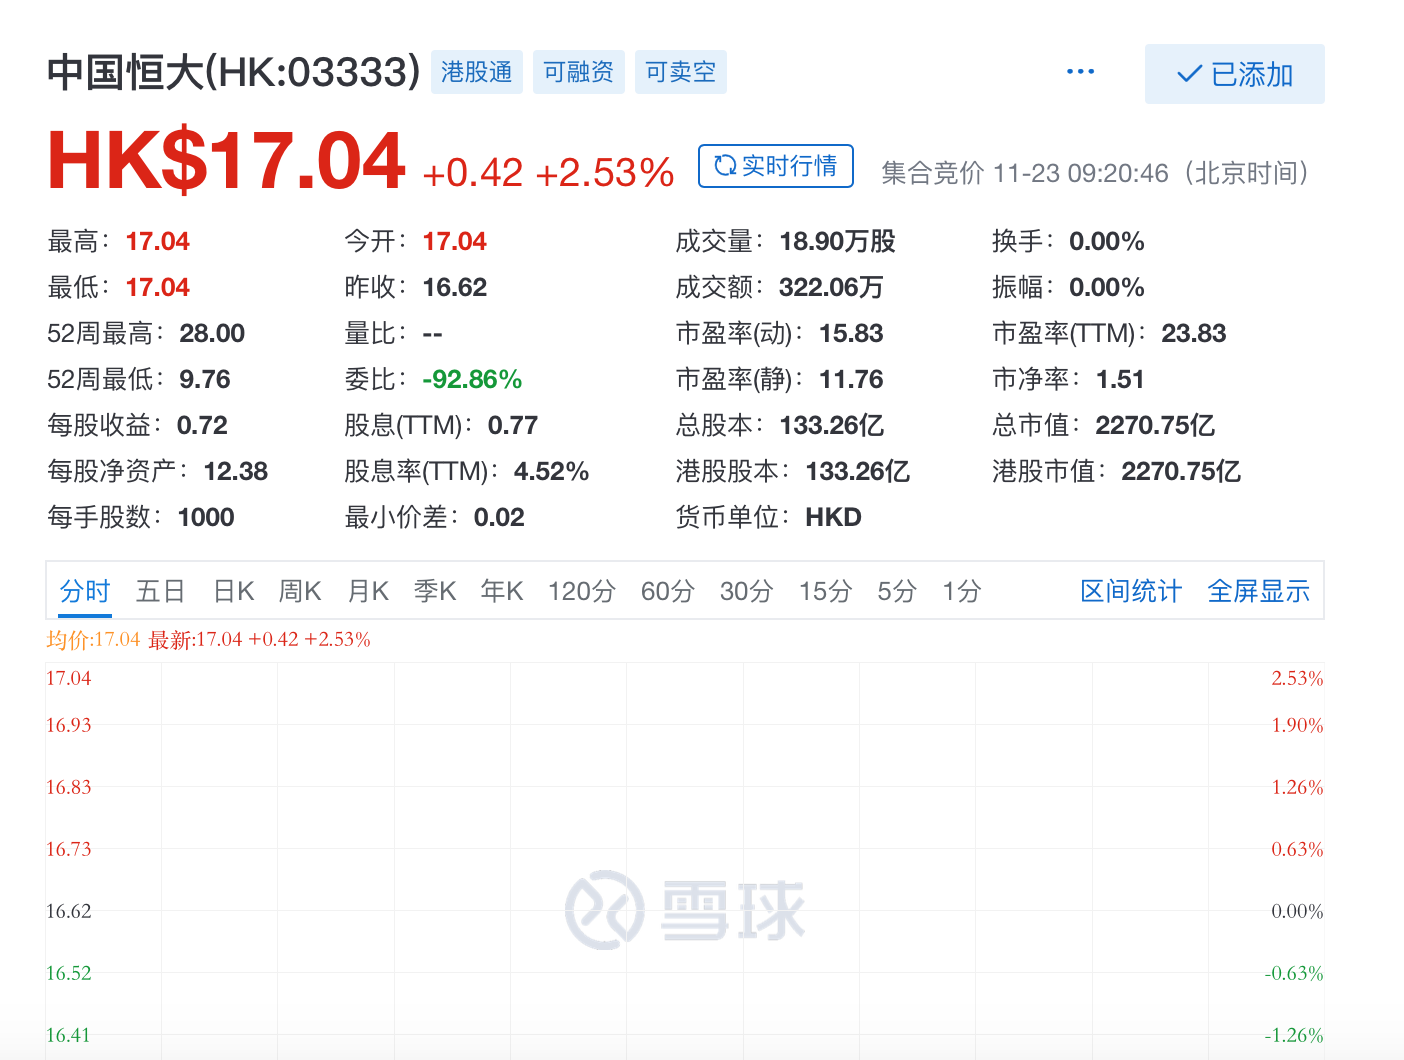Click the 股息(TTM) value 0.77

click(513, 425)
